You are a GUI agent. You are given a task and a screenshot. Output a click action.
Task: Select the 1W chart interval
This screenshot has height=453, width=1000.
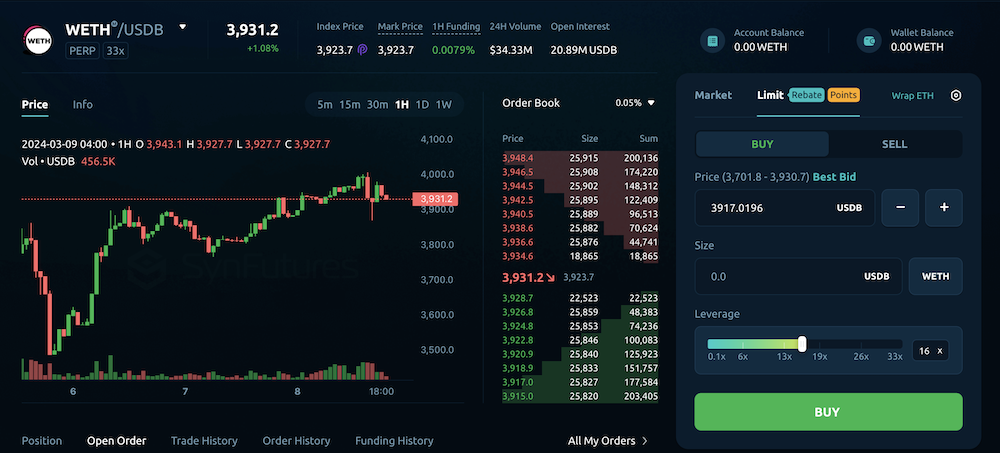click(x=443, y=105)
